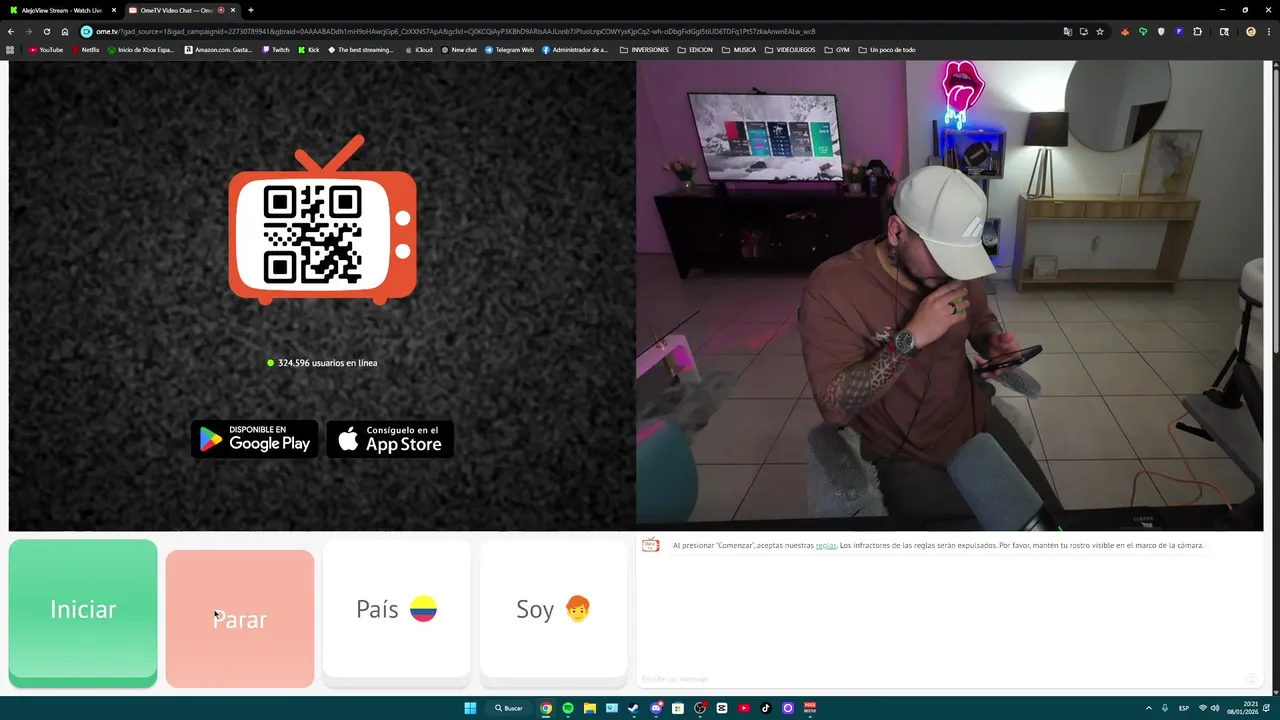
Task: Open CapCut from the taskbar
Action: coord(722,708)
